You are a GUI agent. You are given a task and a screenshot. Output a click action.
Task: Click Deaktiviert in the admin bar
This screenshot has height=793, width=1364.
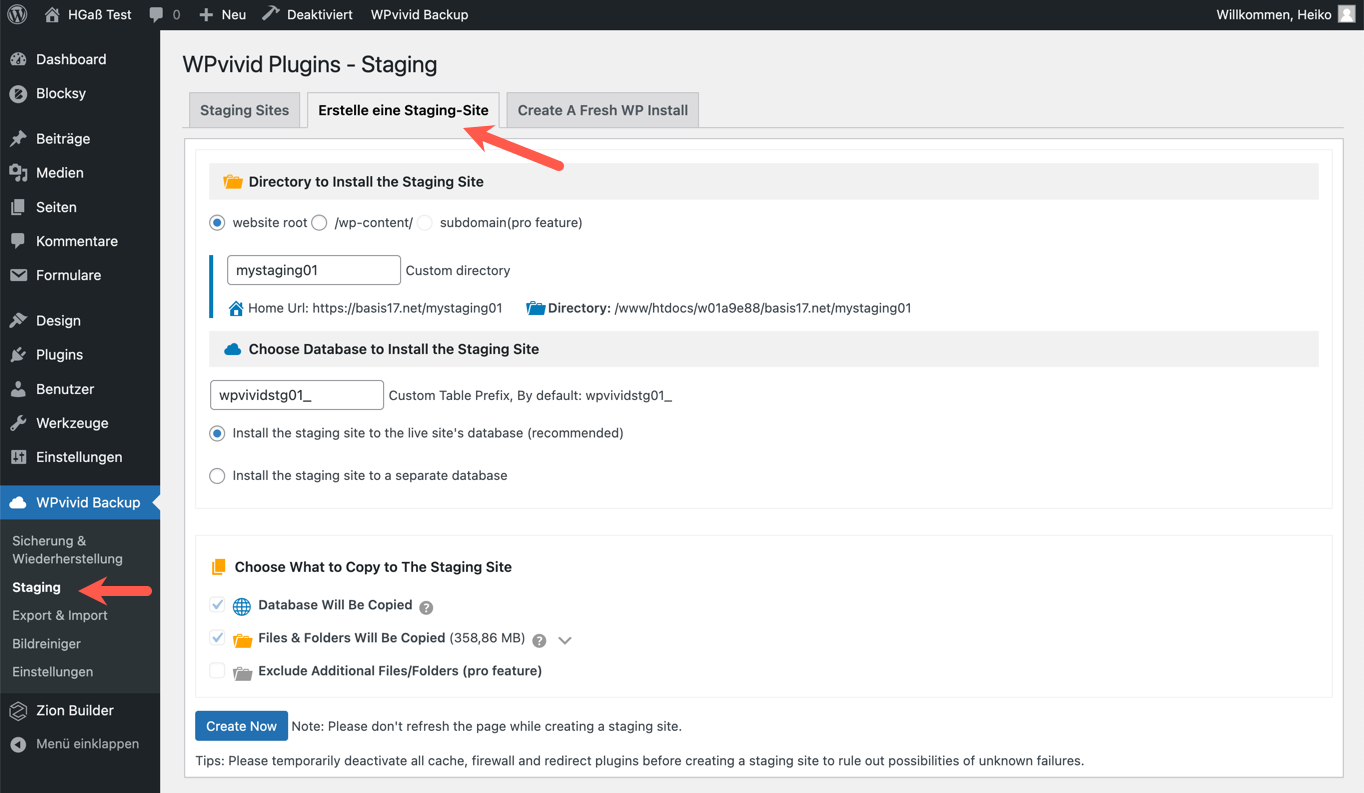308,14
